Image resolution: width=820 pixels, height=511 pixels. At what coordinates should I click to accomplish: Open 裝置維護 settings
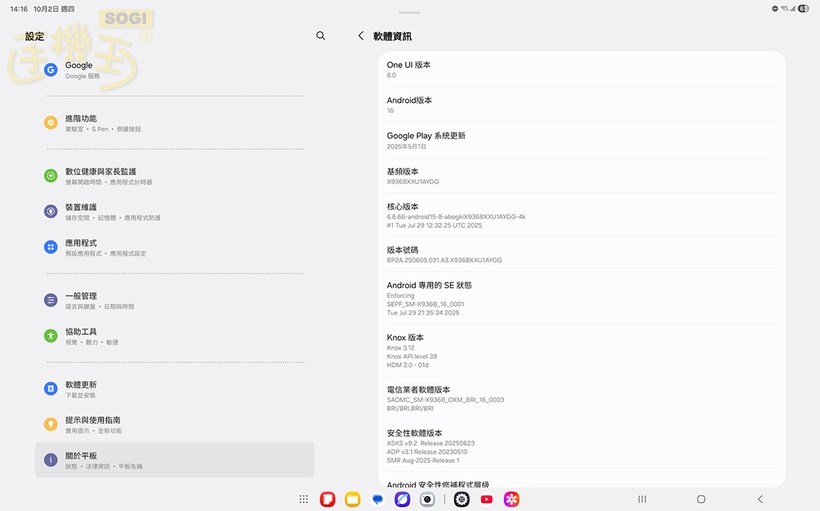coord(174,212)
